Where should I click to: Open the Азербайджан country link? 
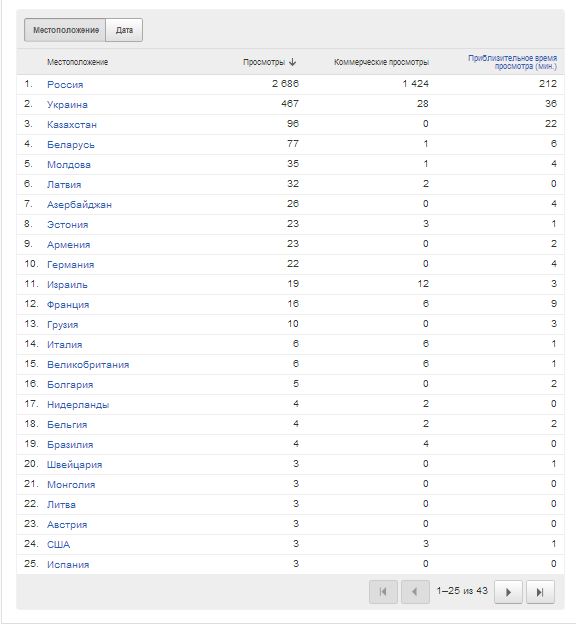79,205
